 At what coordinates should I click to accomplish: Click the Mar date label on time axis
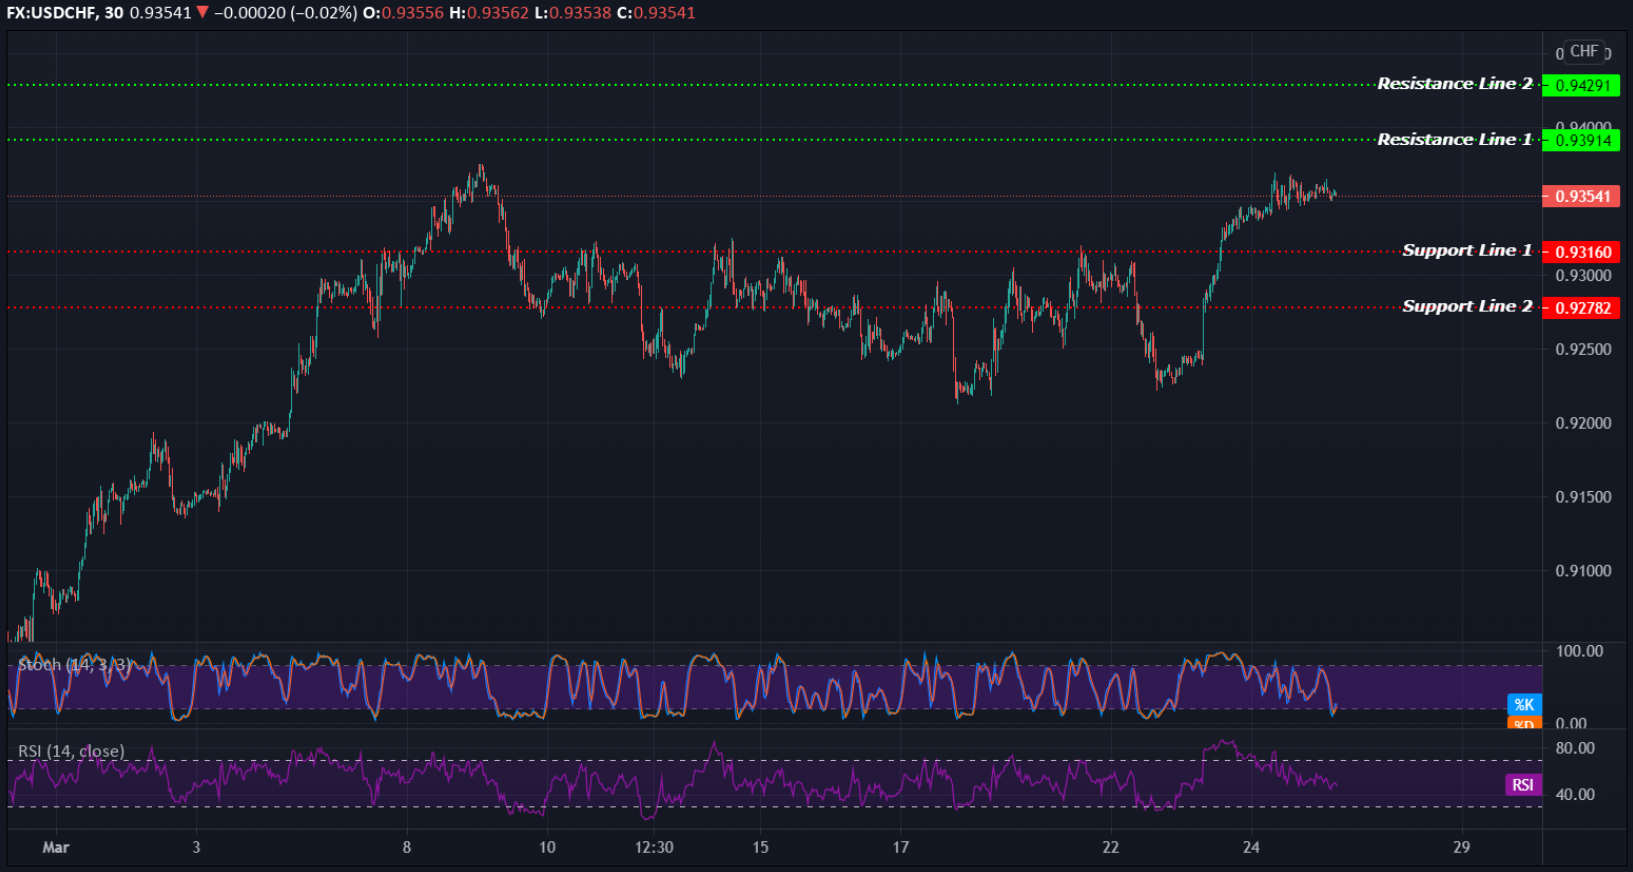coord(56,847)
